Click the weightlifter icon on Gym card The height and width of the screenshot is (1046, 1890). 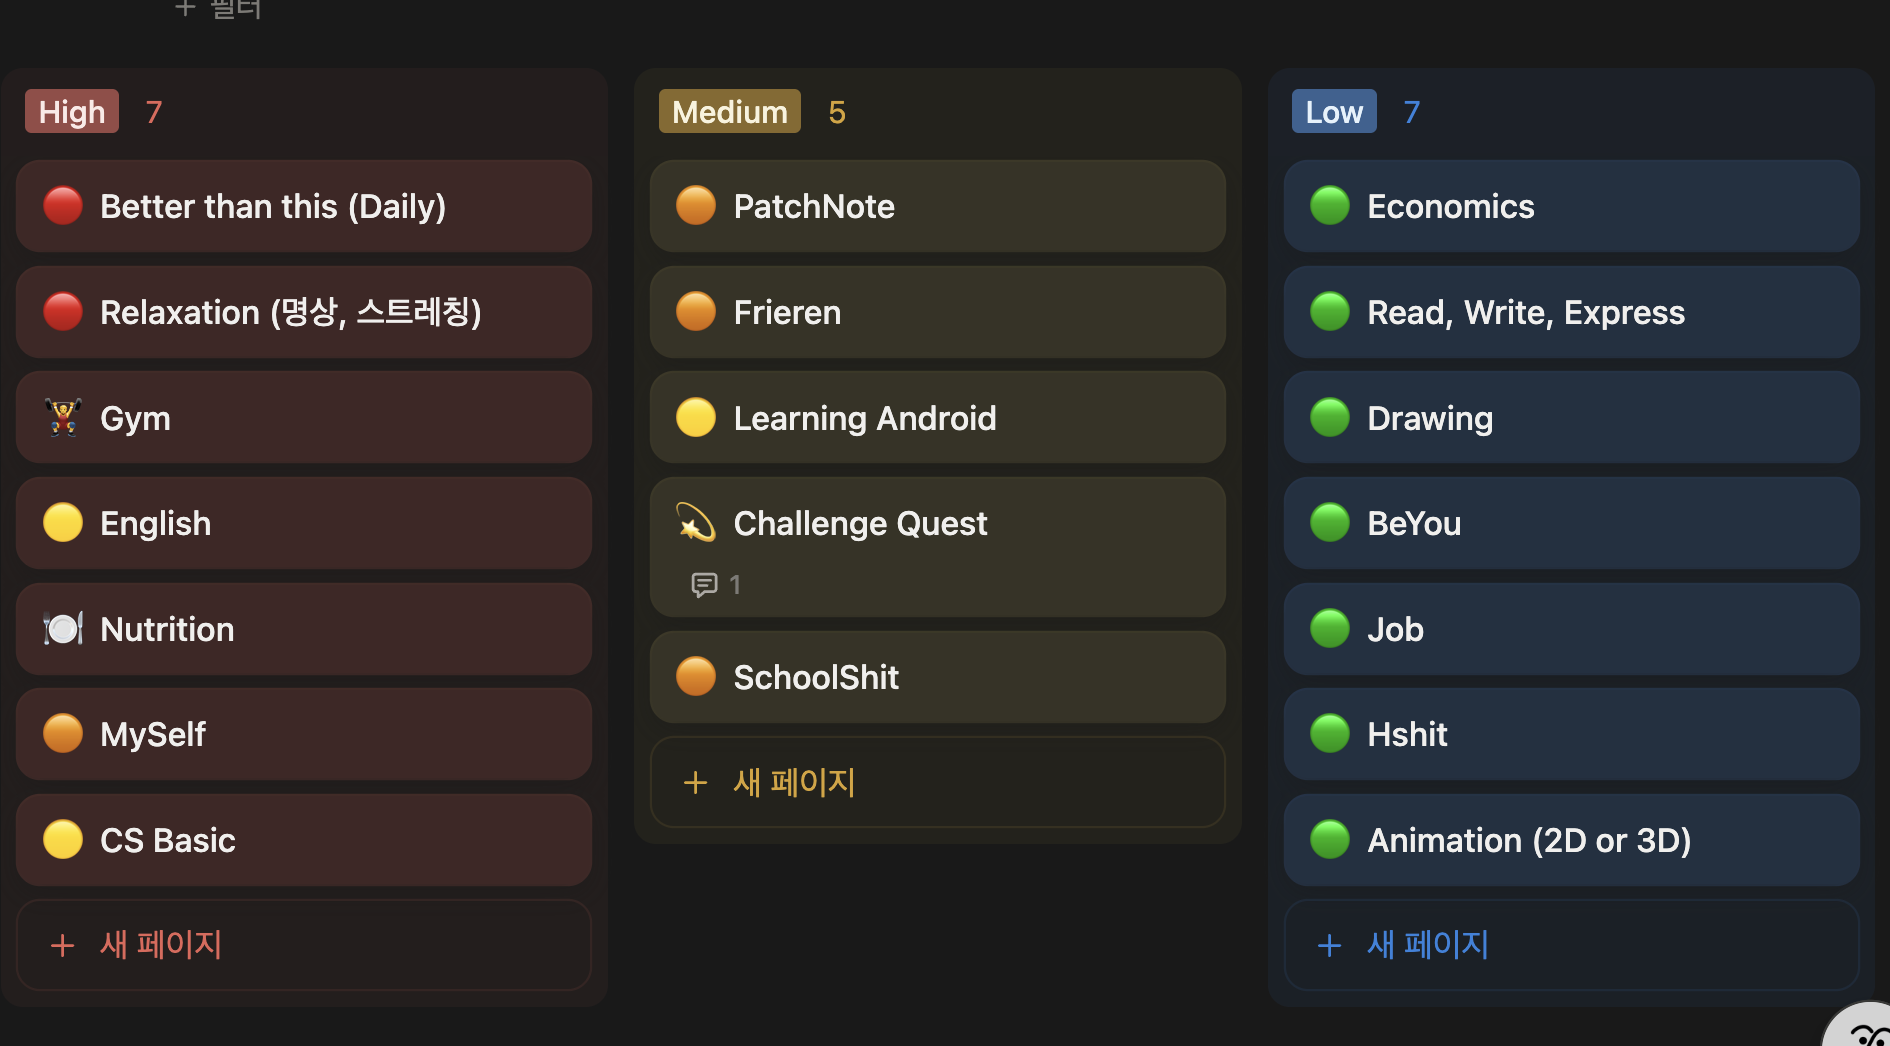(x=63, y=418)
